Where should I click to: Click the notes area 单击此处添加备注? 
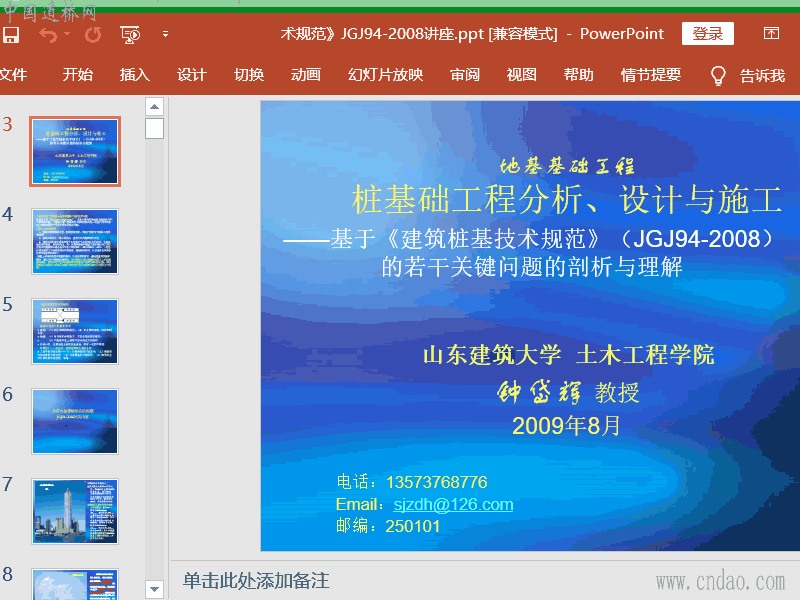pos(256,581)
